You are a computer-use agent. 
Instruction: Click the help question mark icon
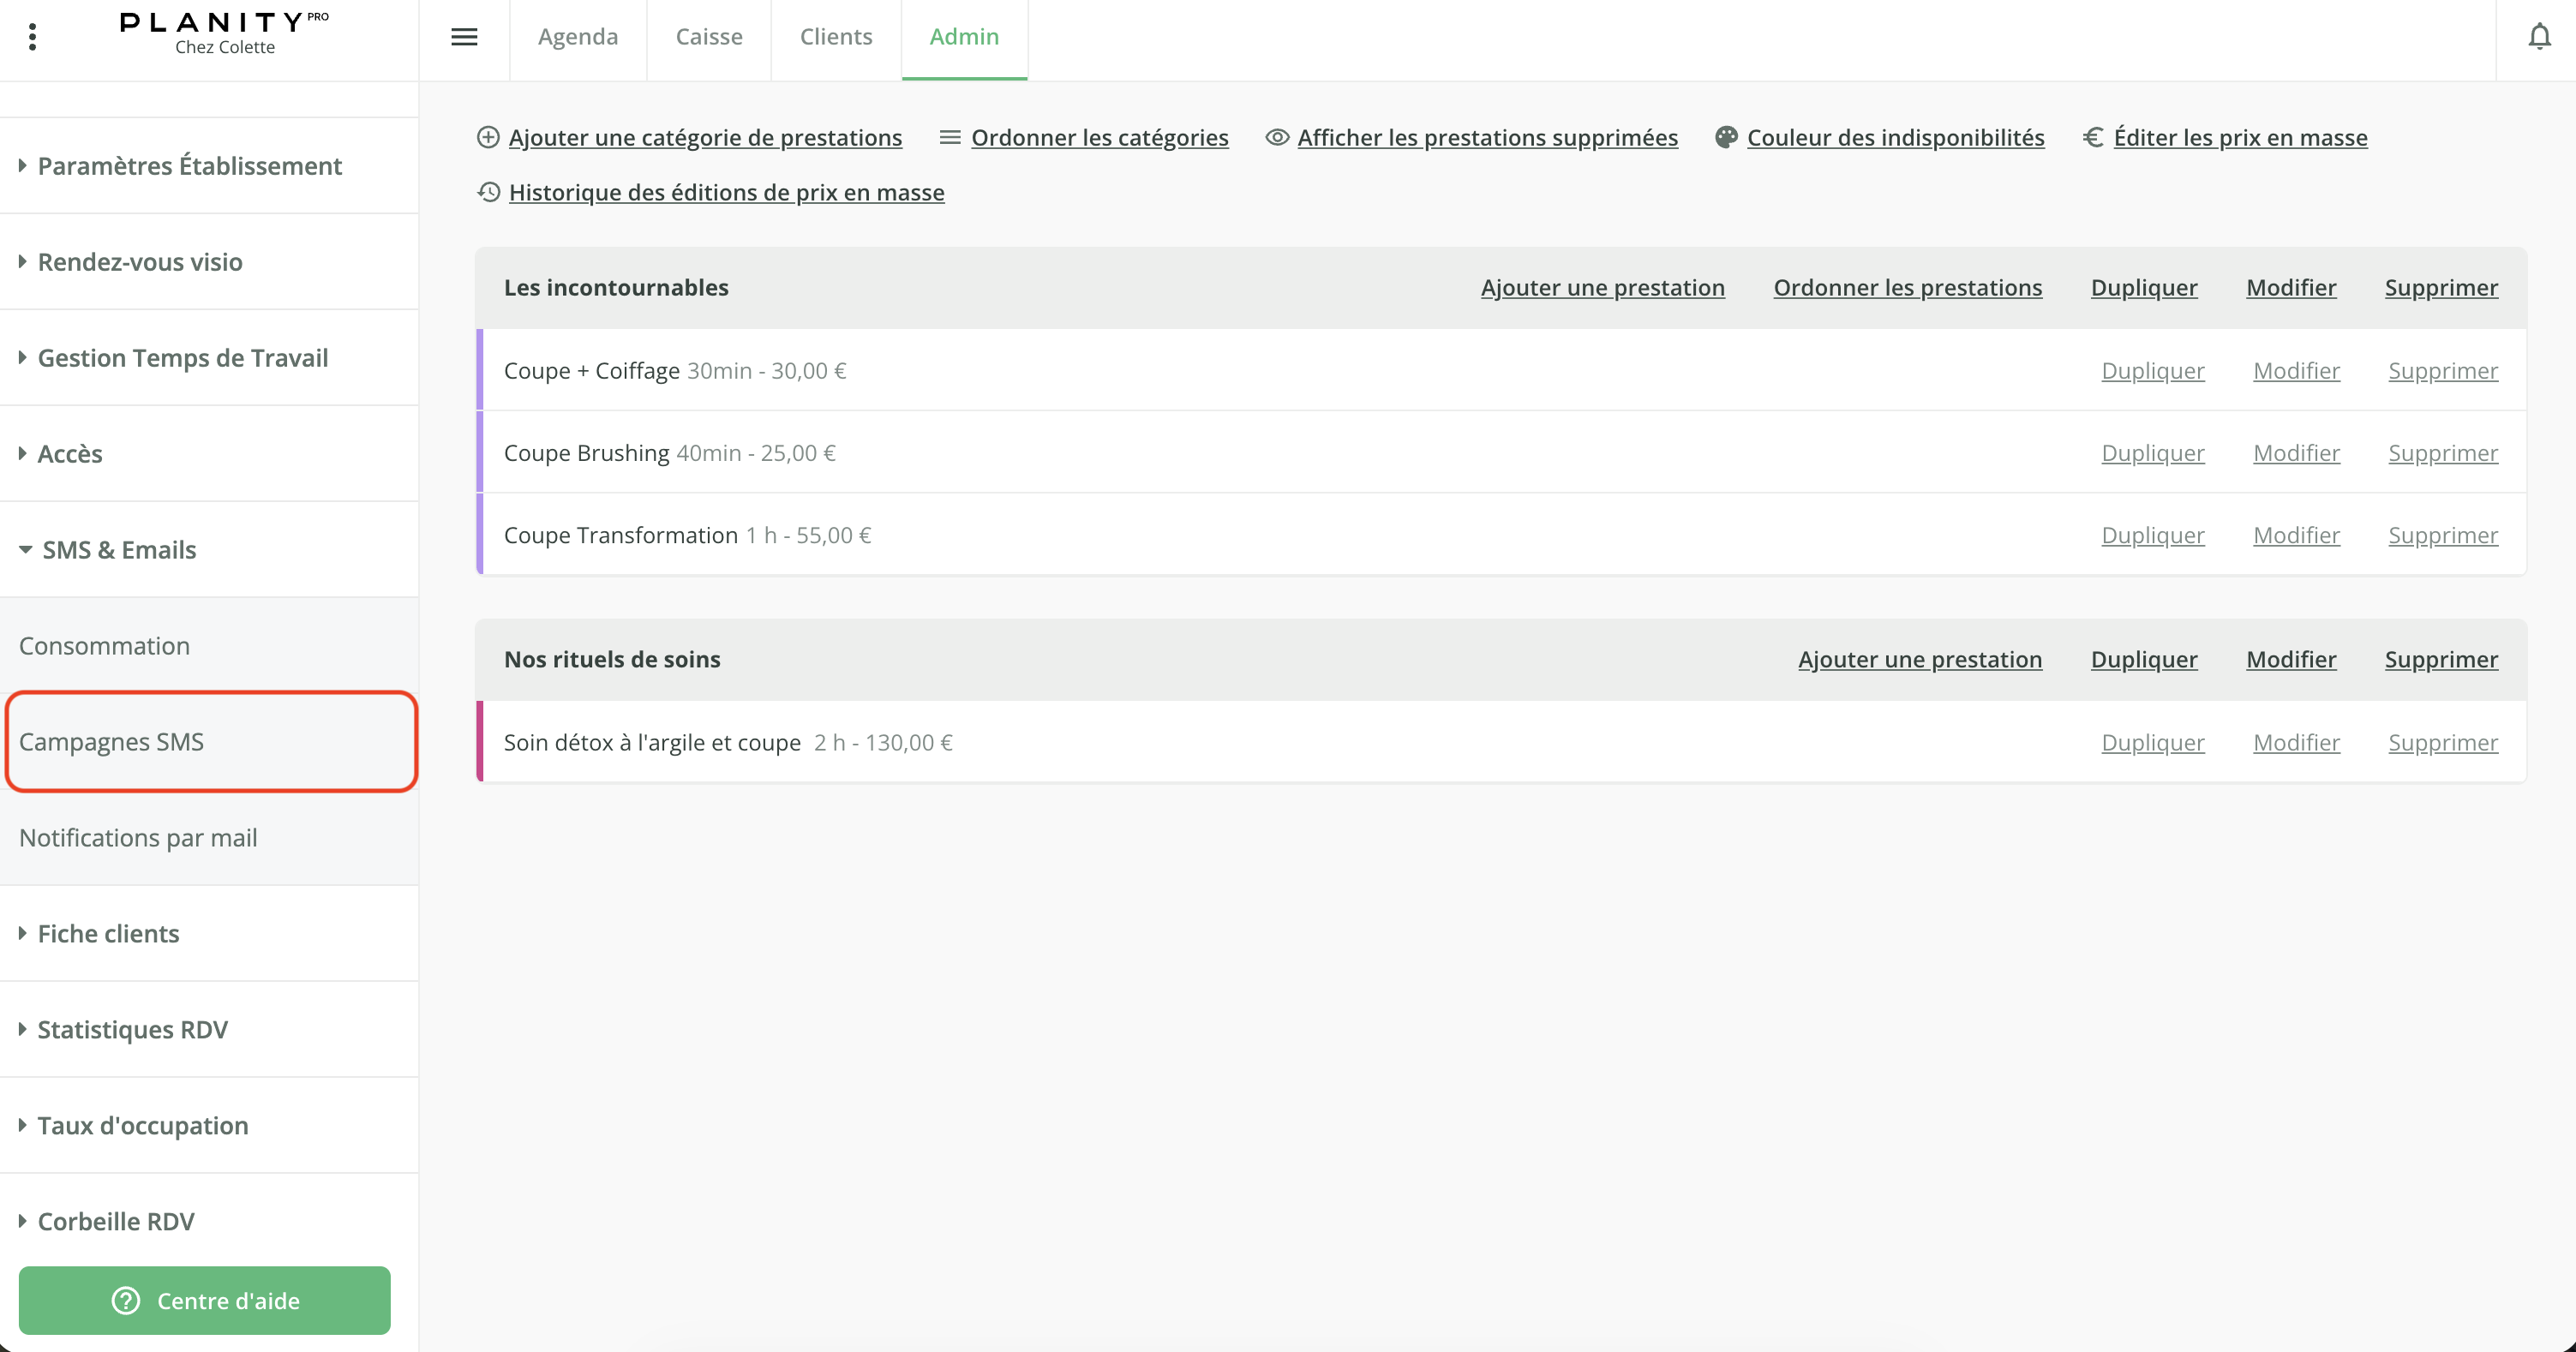coord(126,1300)
